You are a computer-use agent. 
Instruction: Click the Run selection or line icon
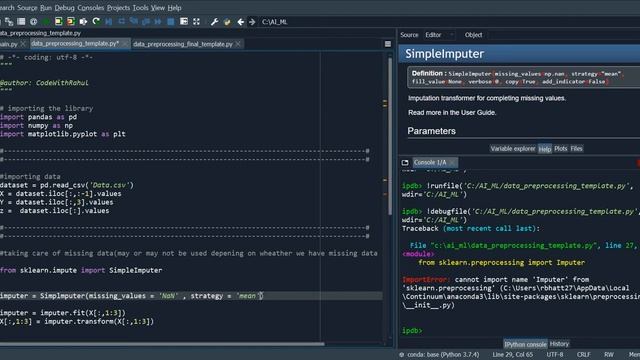coord(83,22)
